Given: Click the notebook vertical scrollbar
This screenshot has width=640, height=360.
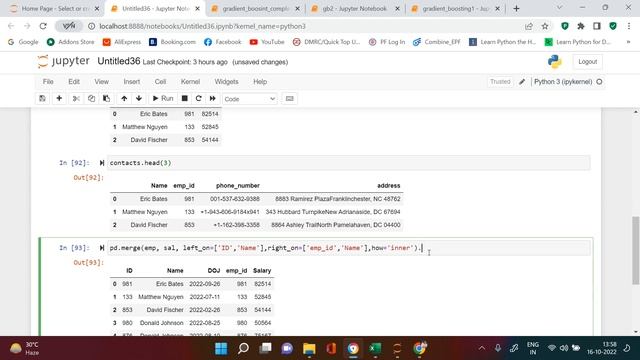Looking at the screenshot, I should pos(636,250).
